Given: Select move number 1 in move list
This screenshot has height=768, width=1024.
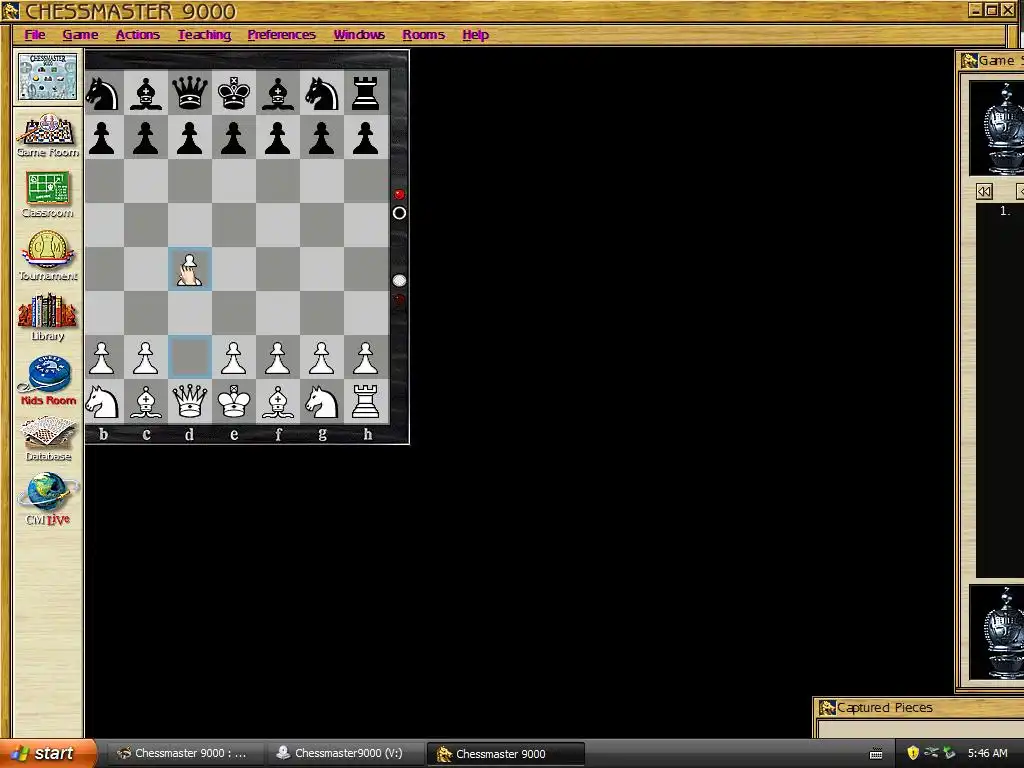Looking at the screenshot, I should [1004, 211].
